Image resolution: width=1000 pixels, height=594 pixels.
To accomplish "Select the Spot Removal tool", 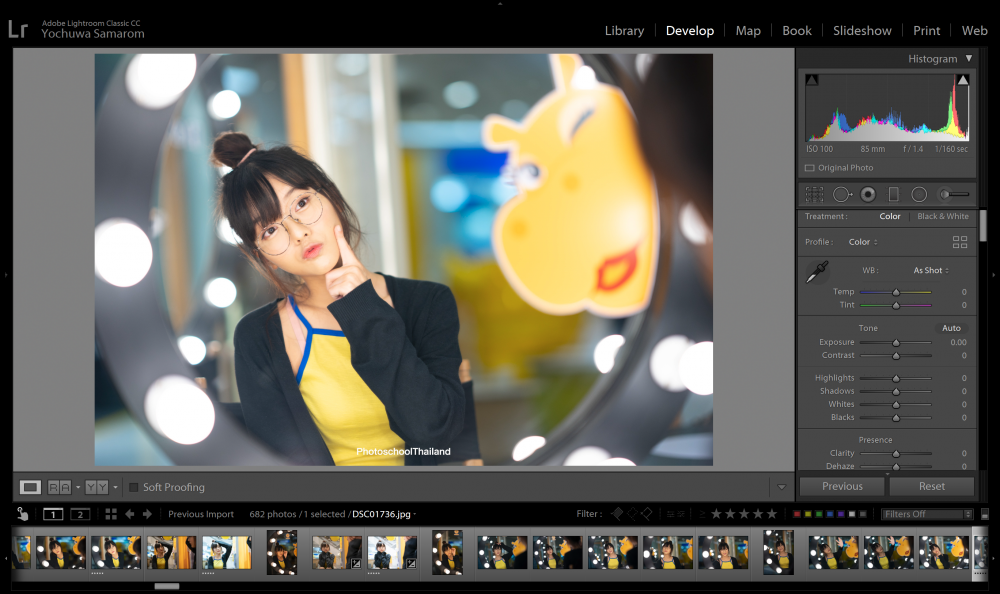I will tap(842, 194).
